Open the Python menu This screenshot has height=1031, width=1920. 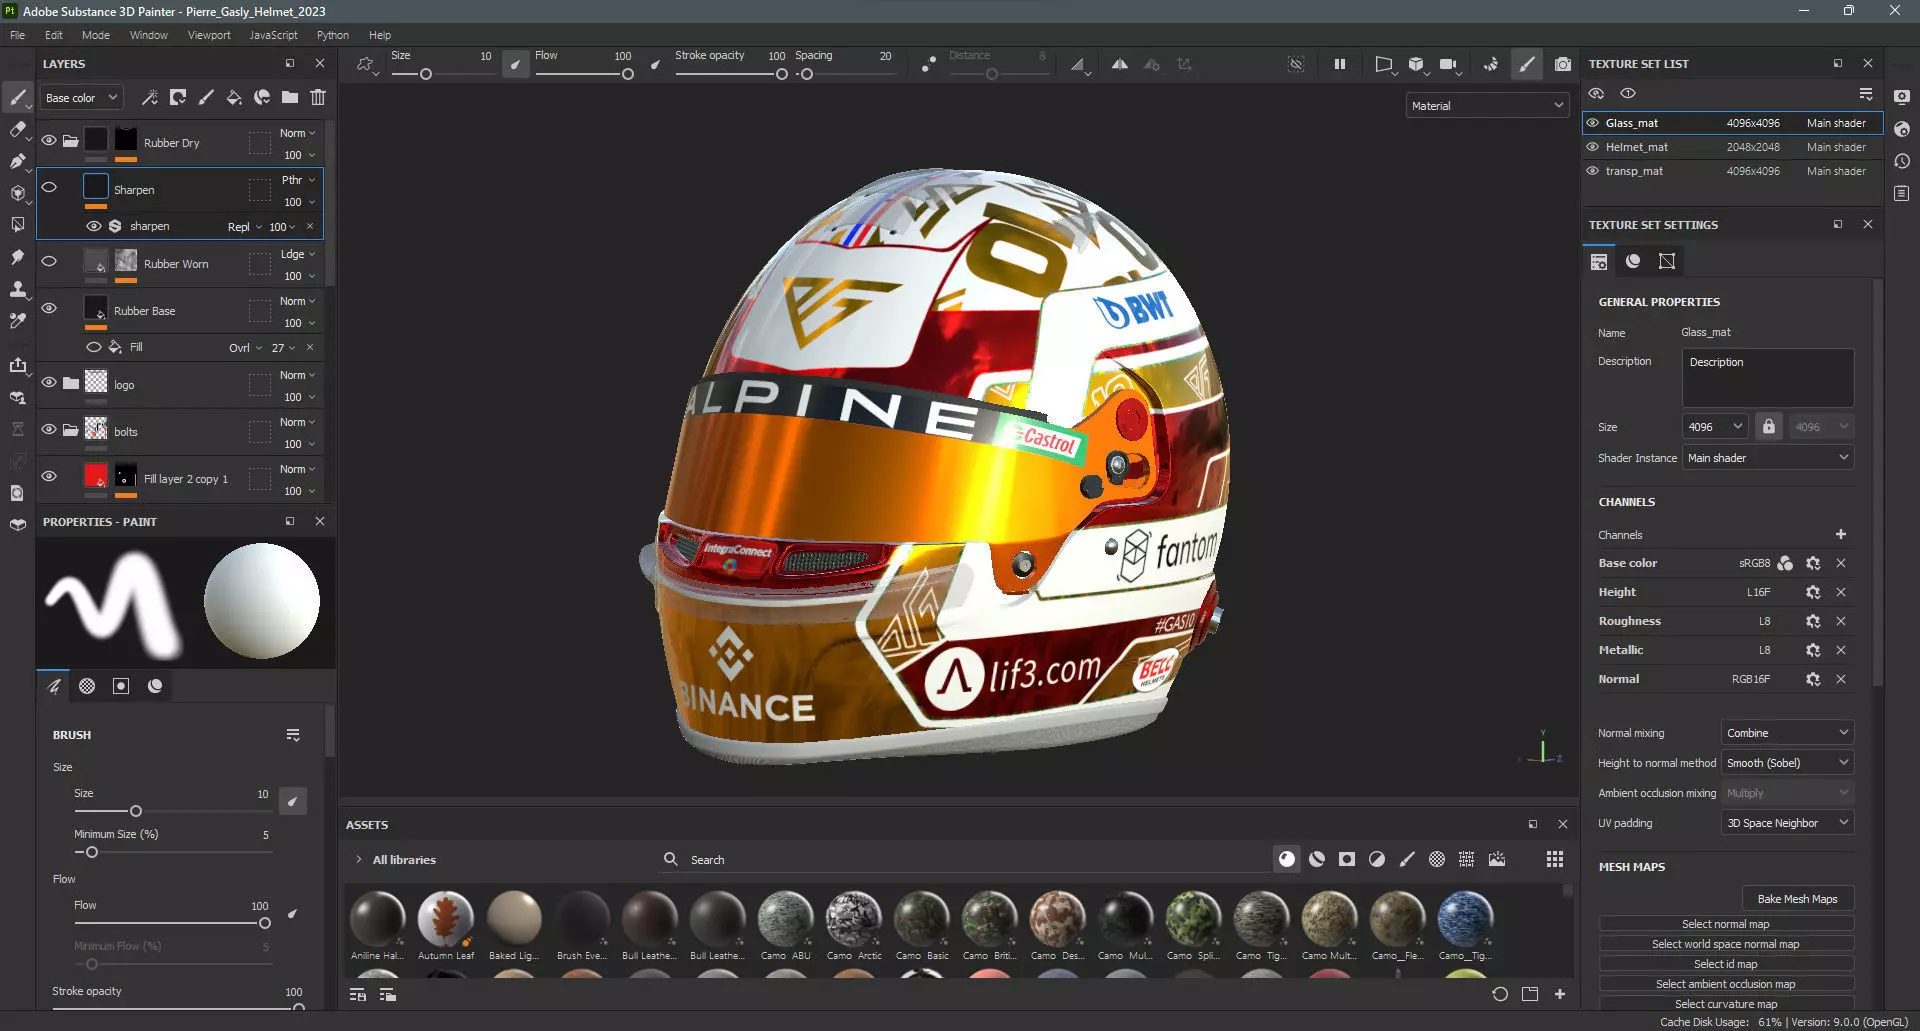333,35
